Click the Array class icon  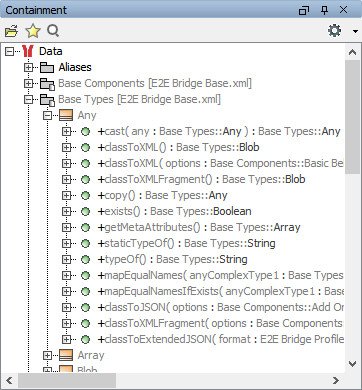pos(66,355)
